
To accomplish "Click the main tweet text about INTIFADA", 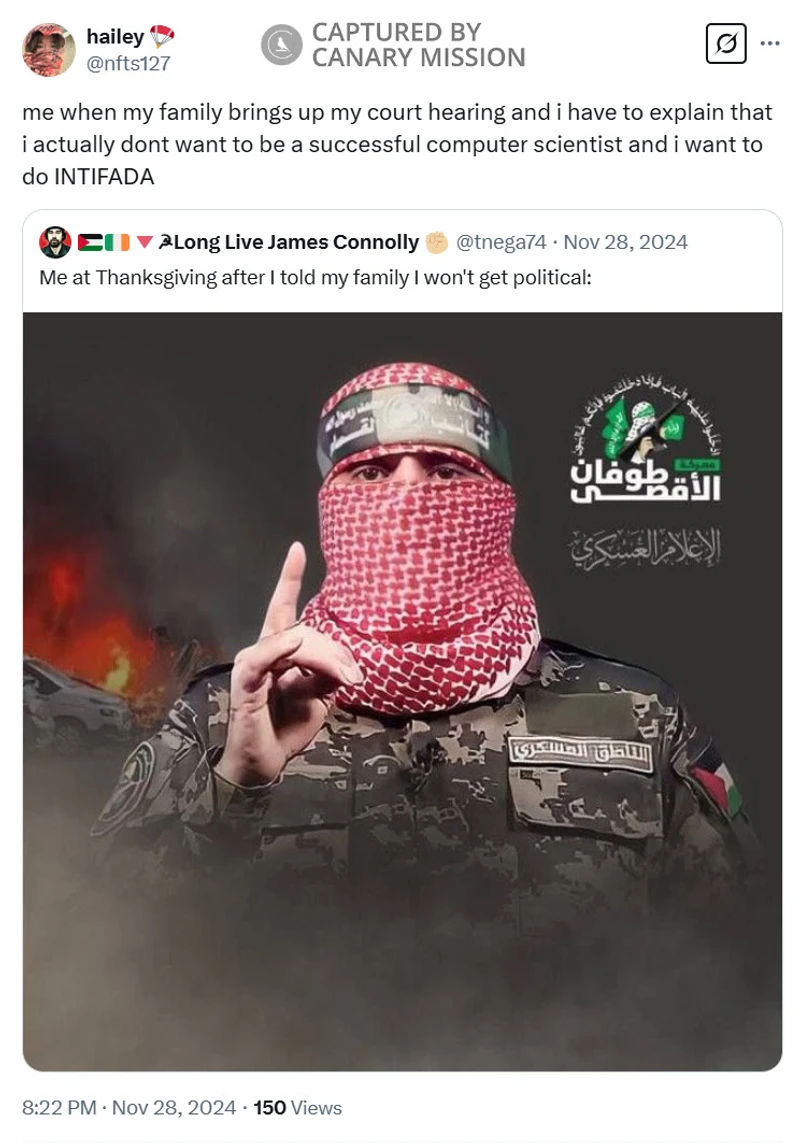I will point(397,144).
